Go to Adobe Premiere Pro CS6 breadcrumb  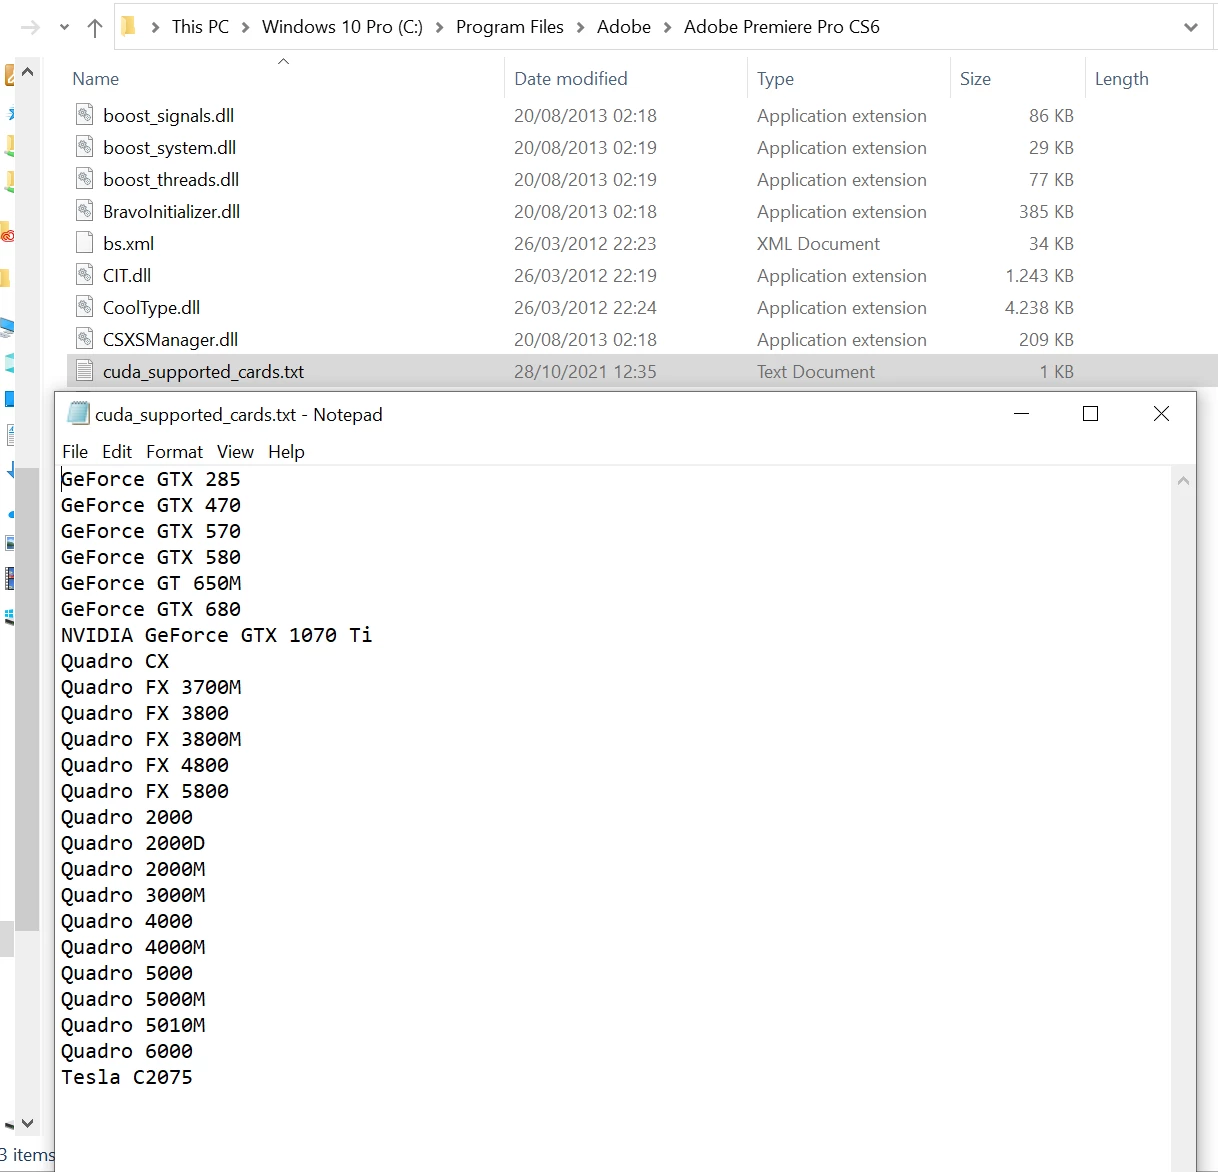click(x=782, y=27)
